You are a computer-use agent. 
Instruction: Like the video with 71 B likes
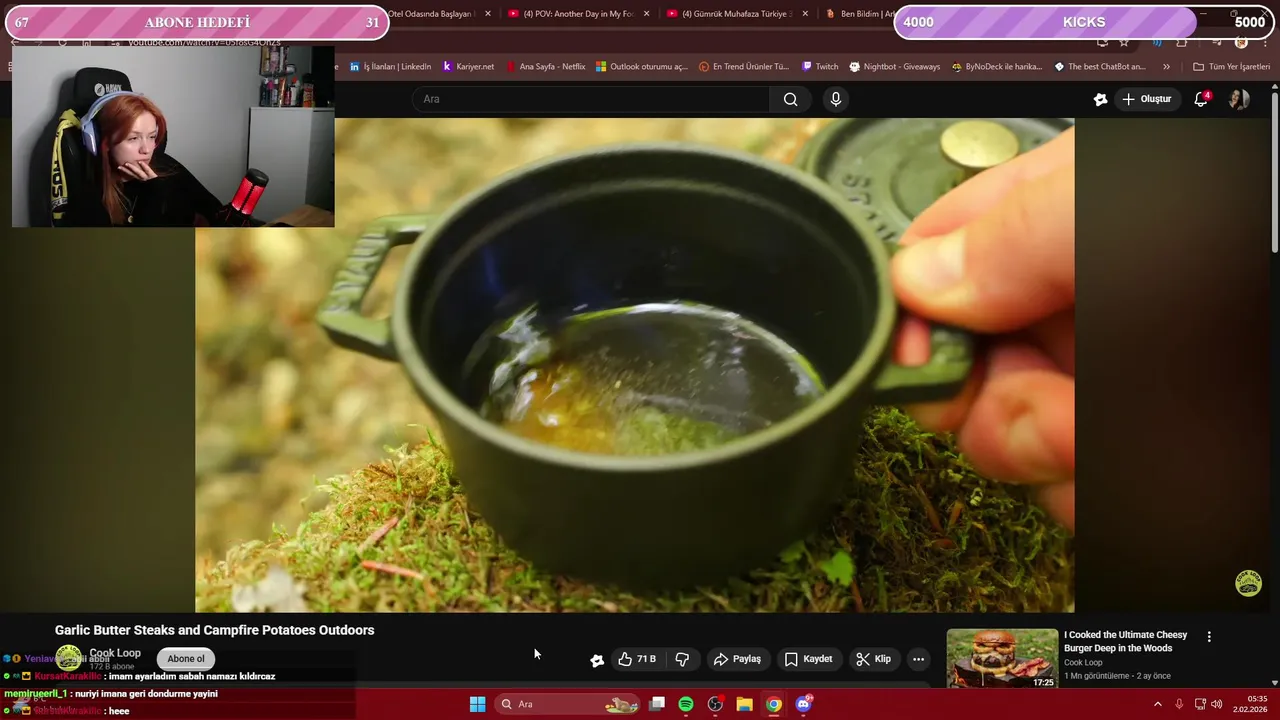[x=636, y=659]
